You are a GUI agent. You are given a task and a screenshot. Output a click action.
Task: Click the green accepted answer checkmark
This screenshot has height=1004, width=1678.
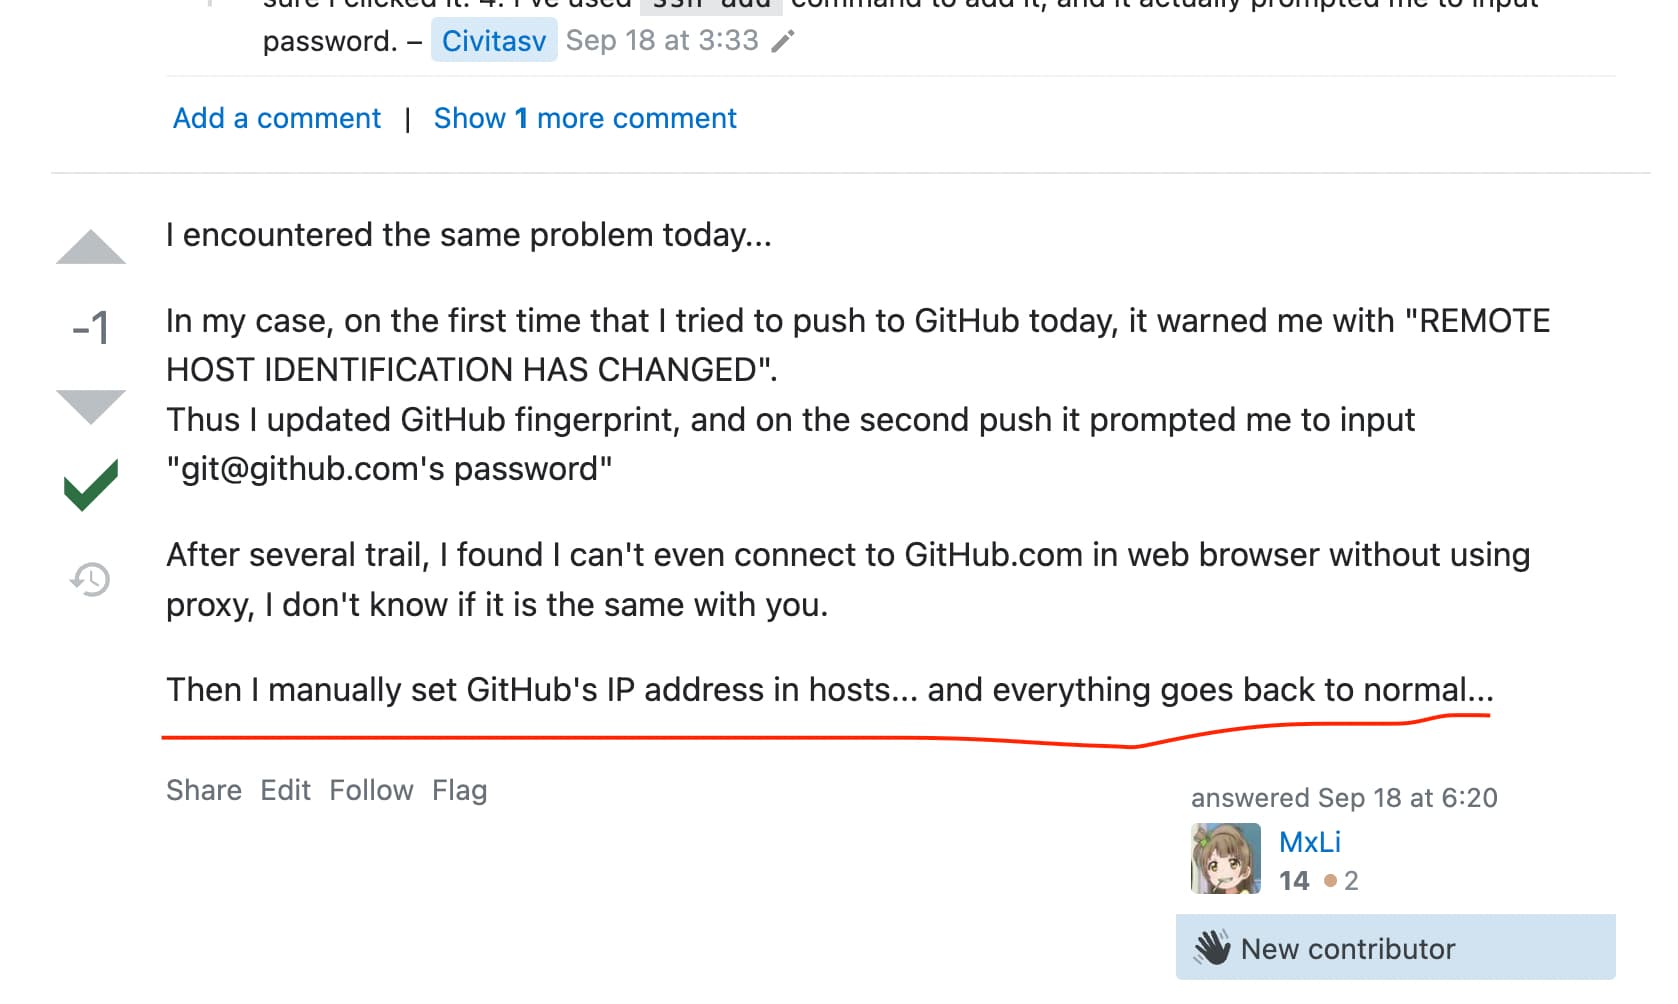[x=91, y=485]
